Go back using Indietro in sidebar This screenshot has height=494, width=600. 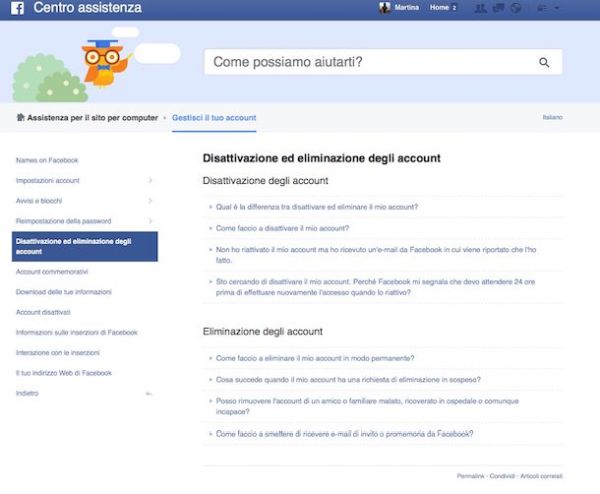(x=28, y=393)
